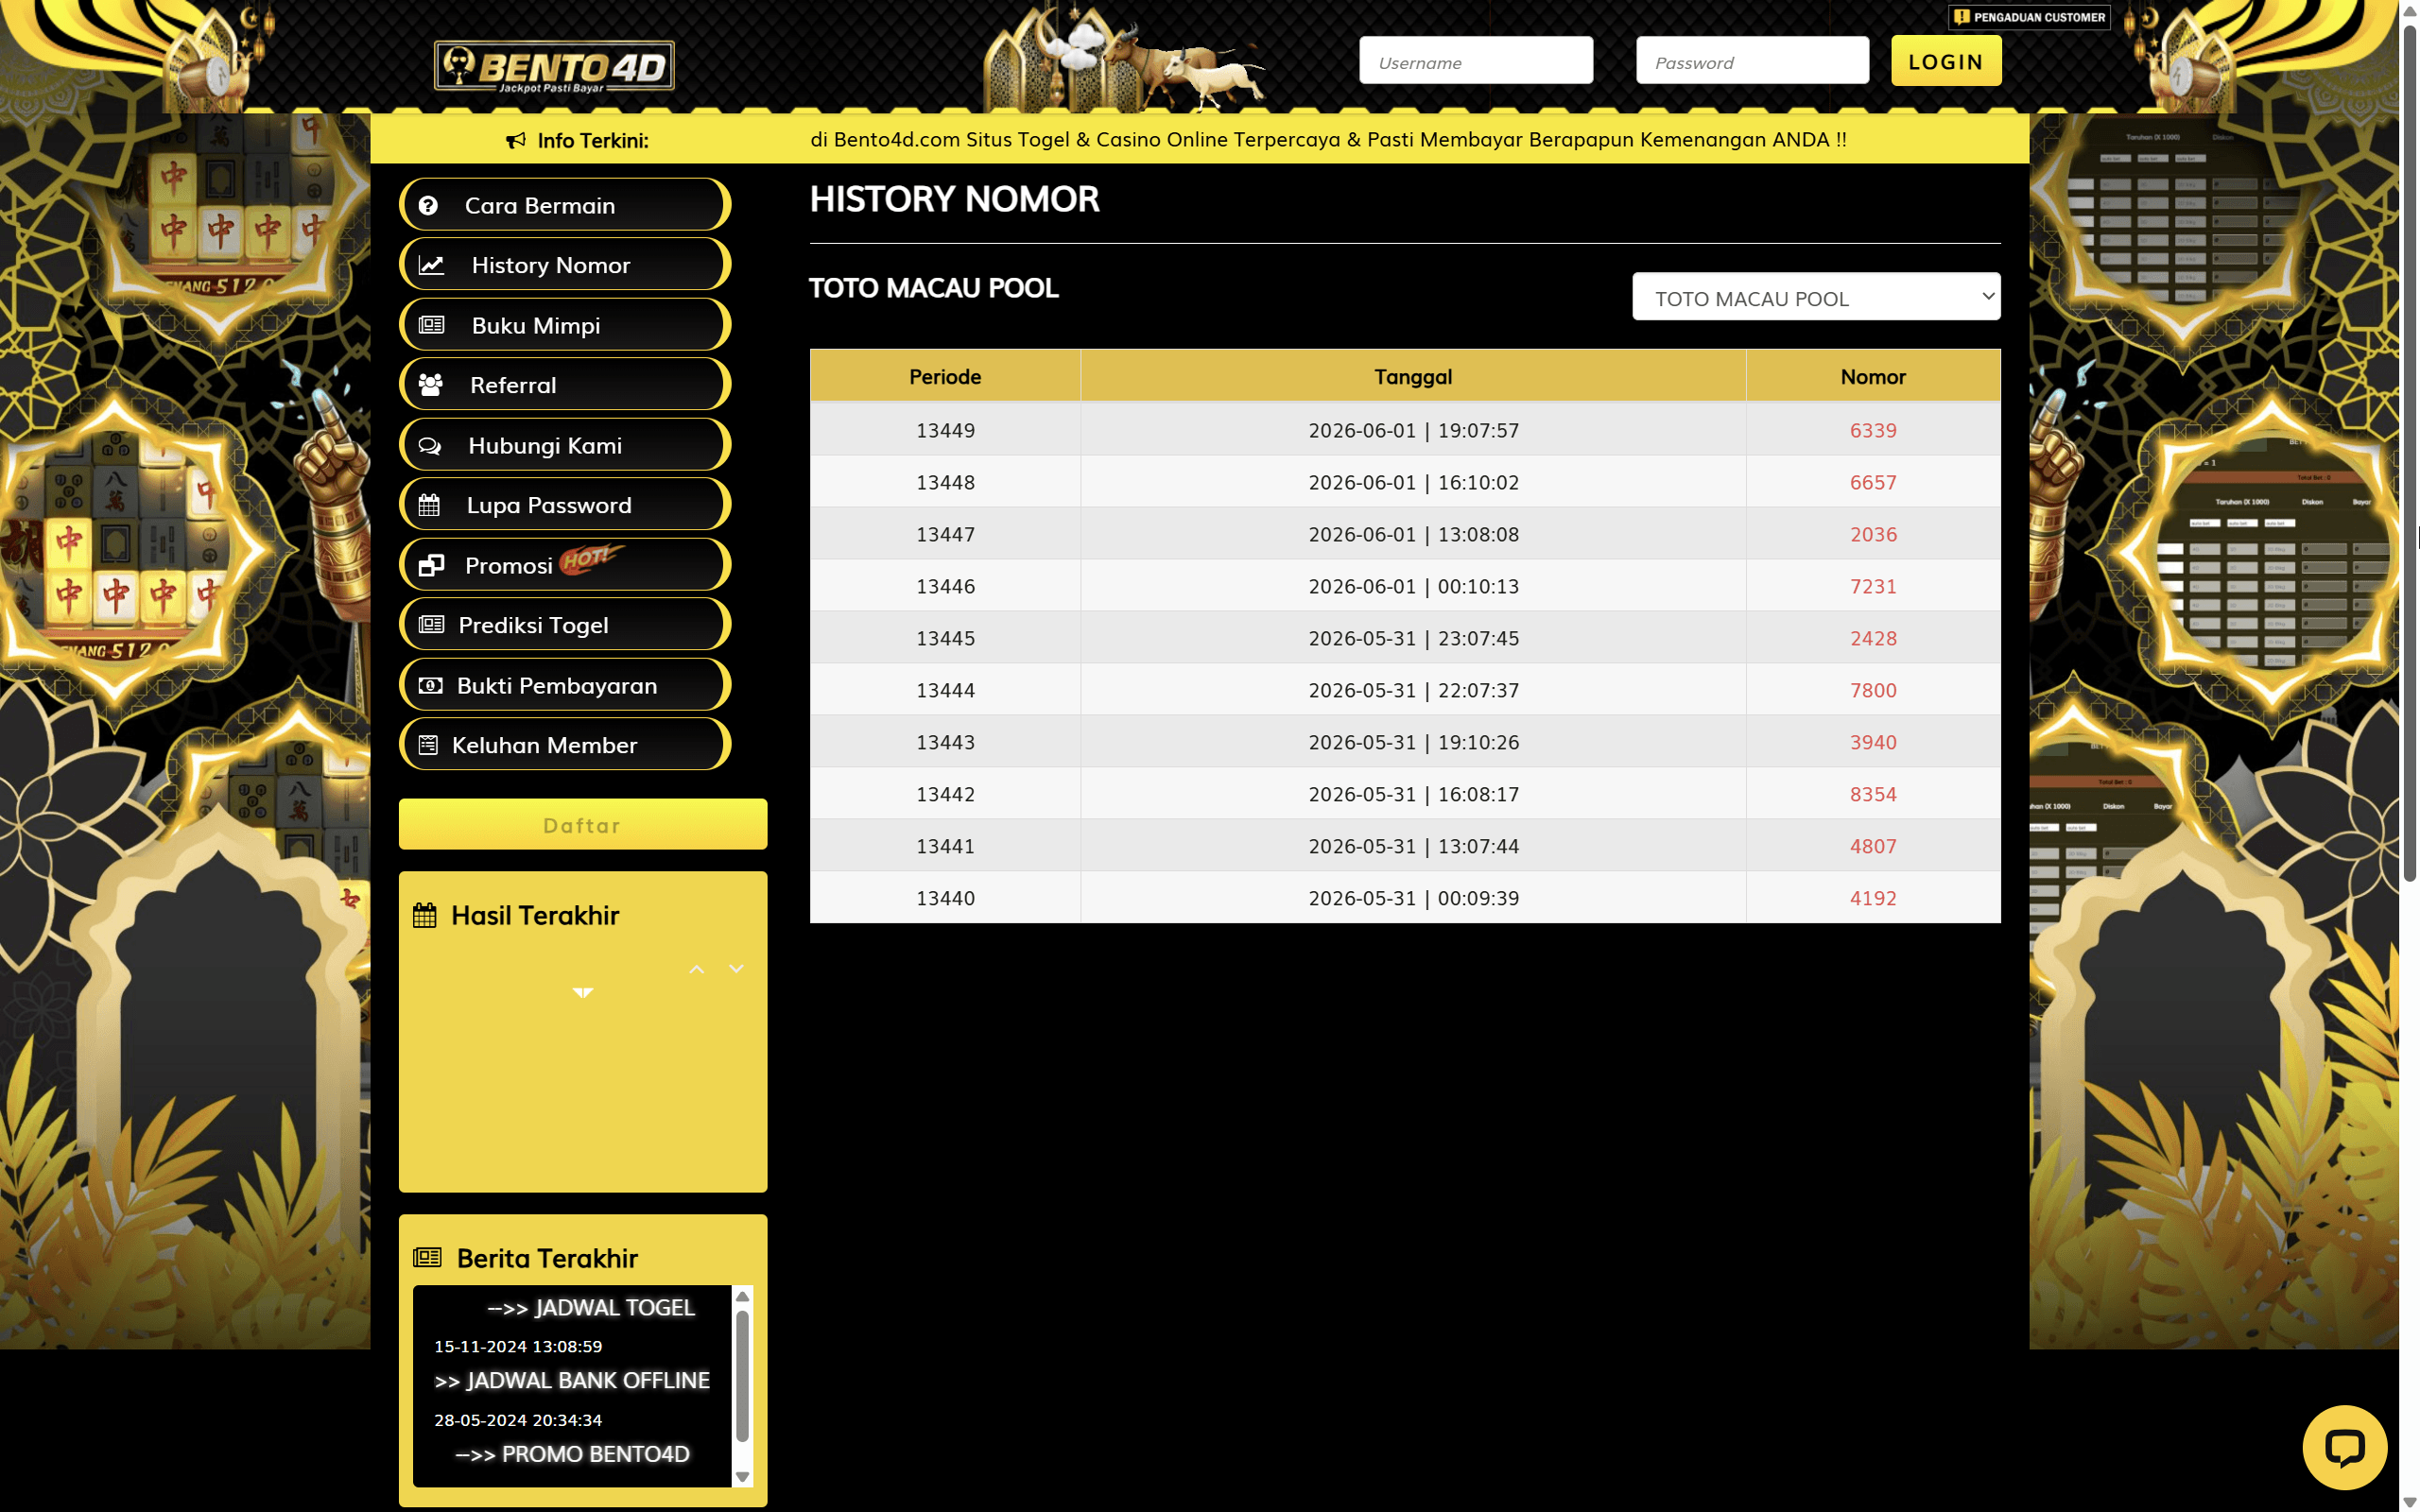
Task: Click the Tanggal column header
Action: [1413, 377]
